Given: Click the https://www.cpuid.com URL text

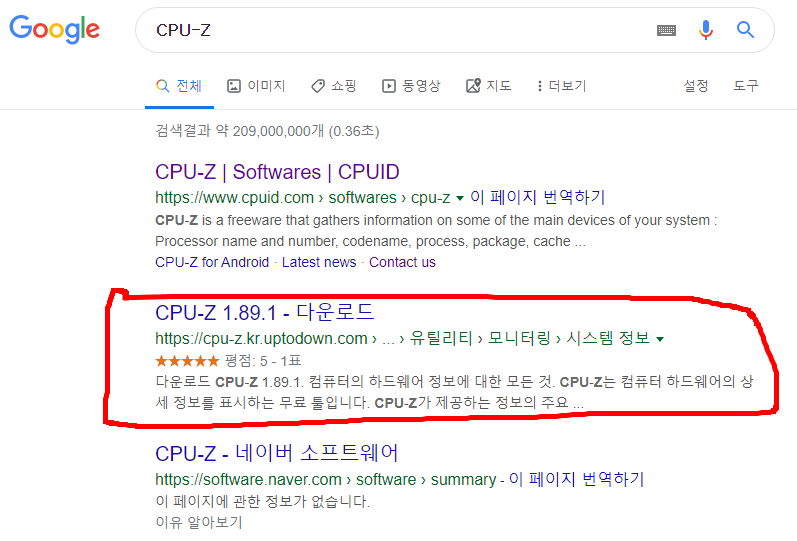Looking at the screenshot, I should tap(234, 197).
